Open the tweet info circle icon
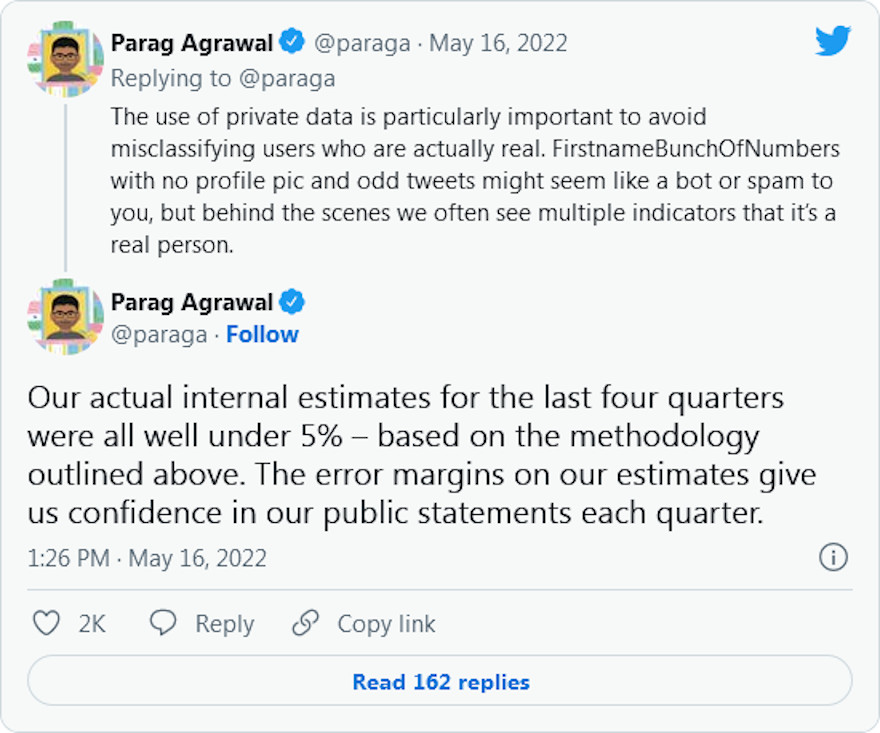 tap(833, 557)
